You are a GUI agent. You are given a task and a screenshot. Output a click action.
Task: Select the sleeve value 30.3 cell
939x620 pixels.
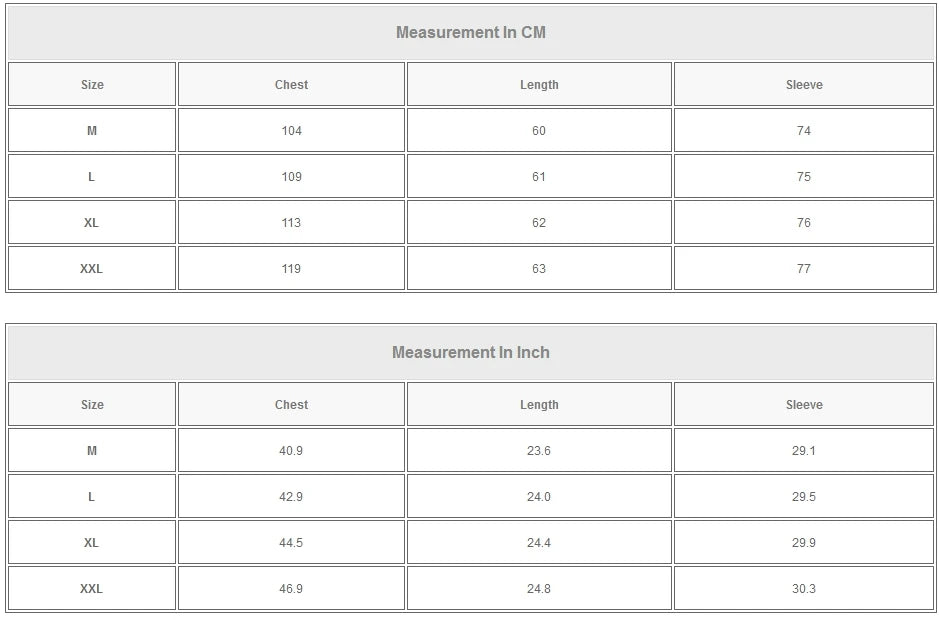804,589
